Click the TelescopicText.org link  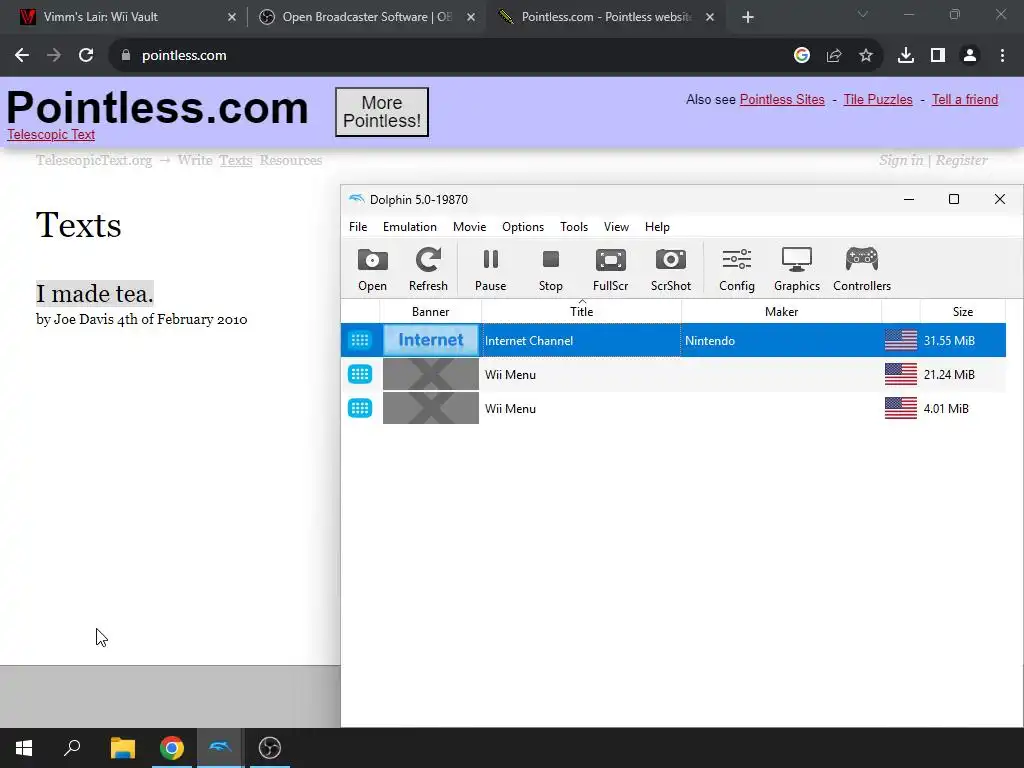click(94, 160)
